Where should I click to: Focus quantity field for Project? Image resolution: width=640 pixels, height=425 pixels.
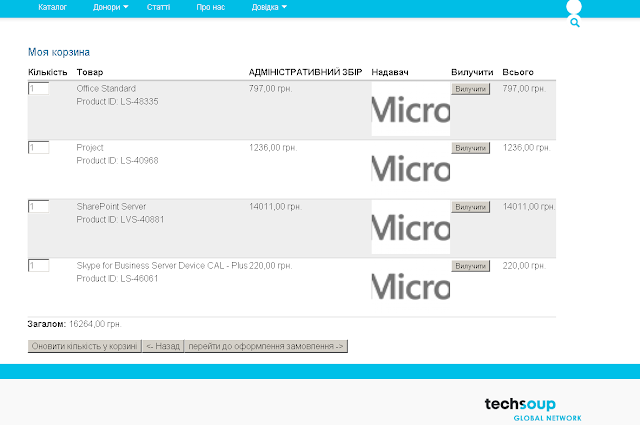(38, 147)
